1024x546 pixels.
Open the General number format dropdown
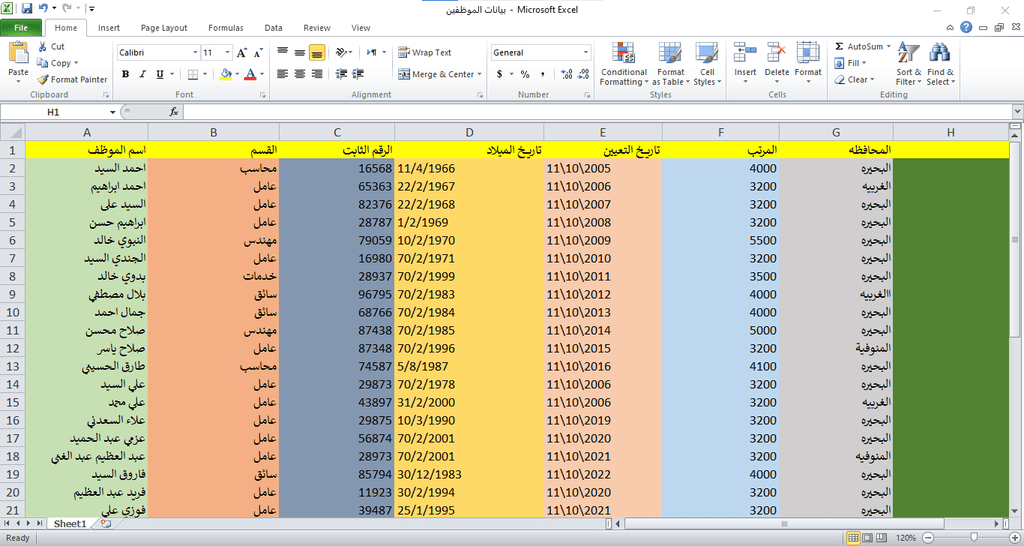tap(585, 52)
